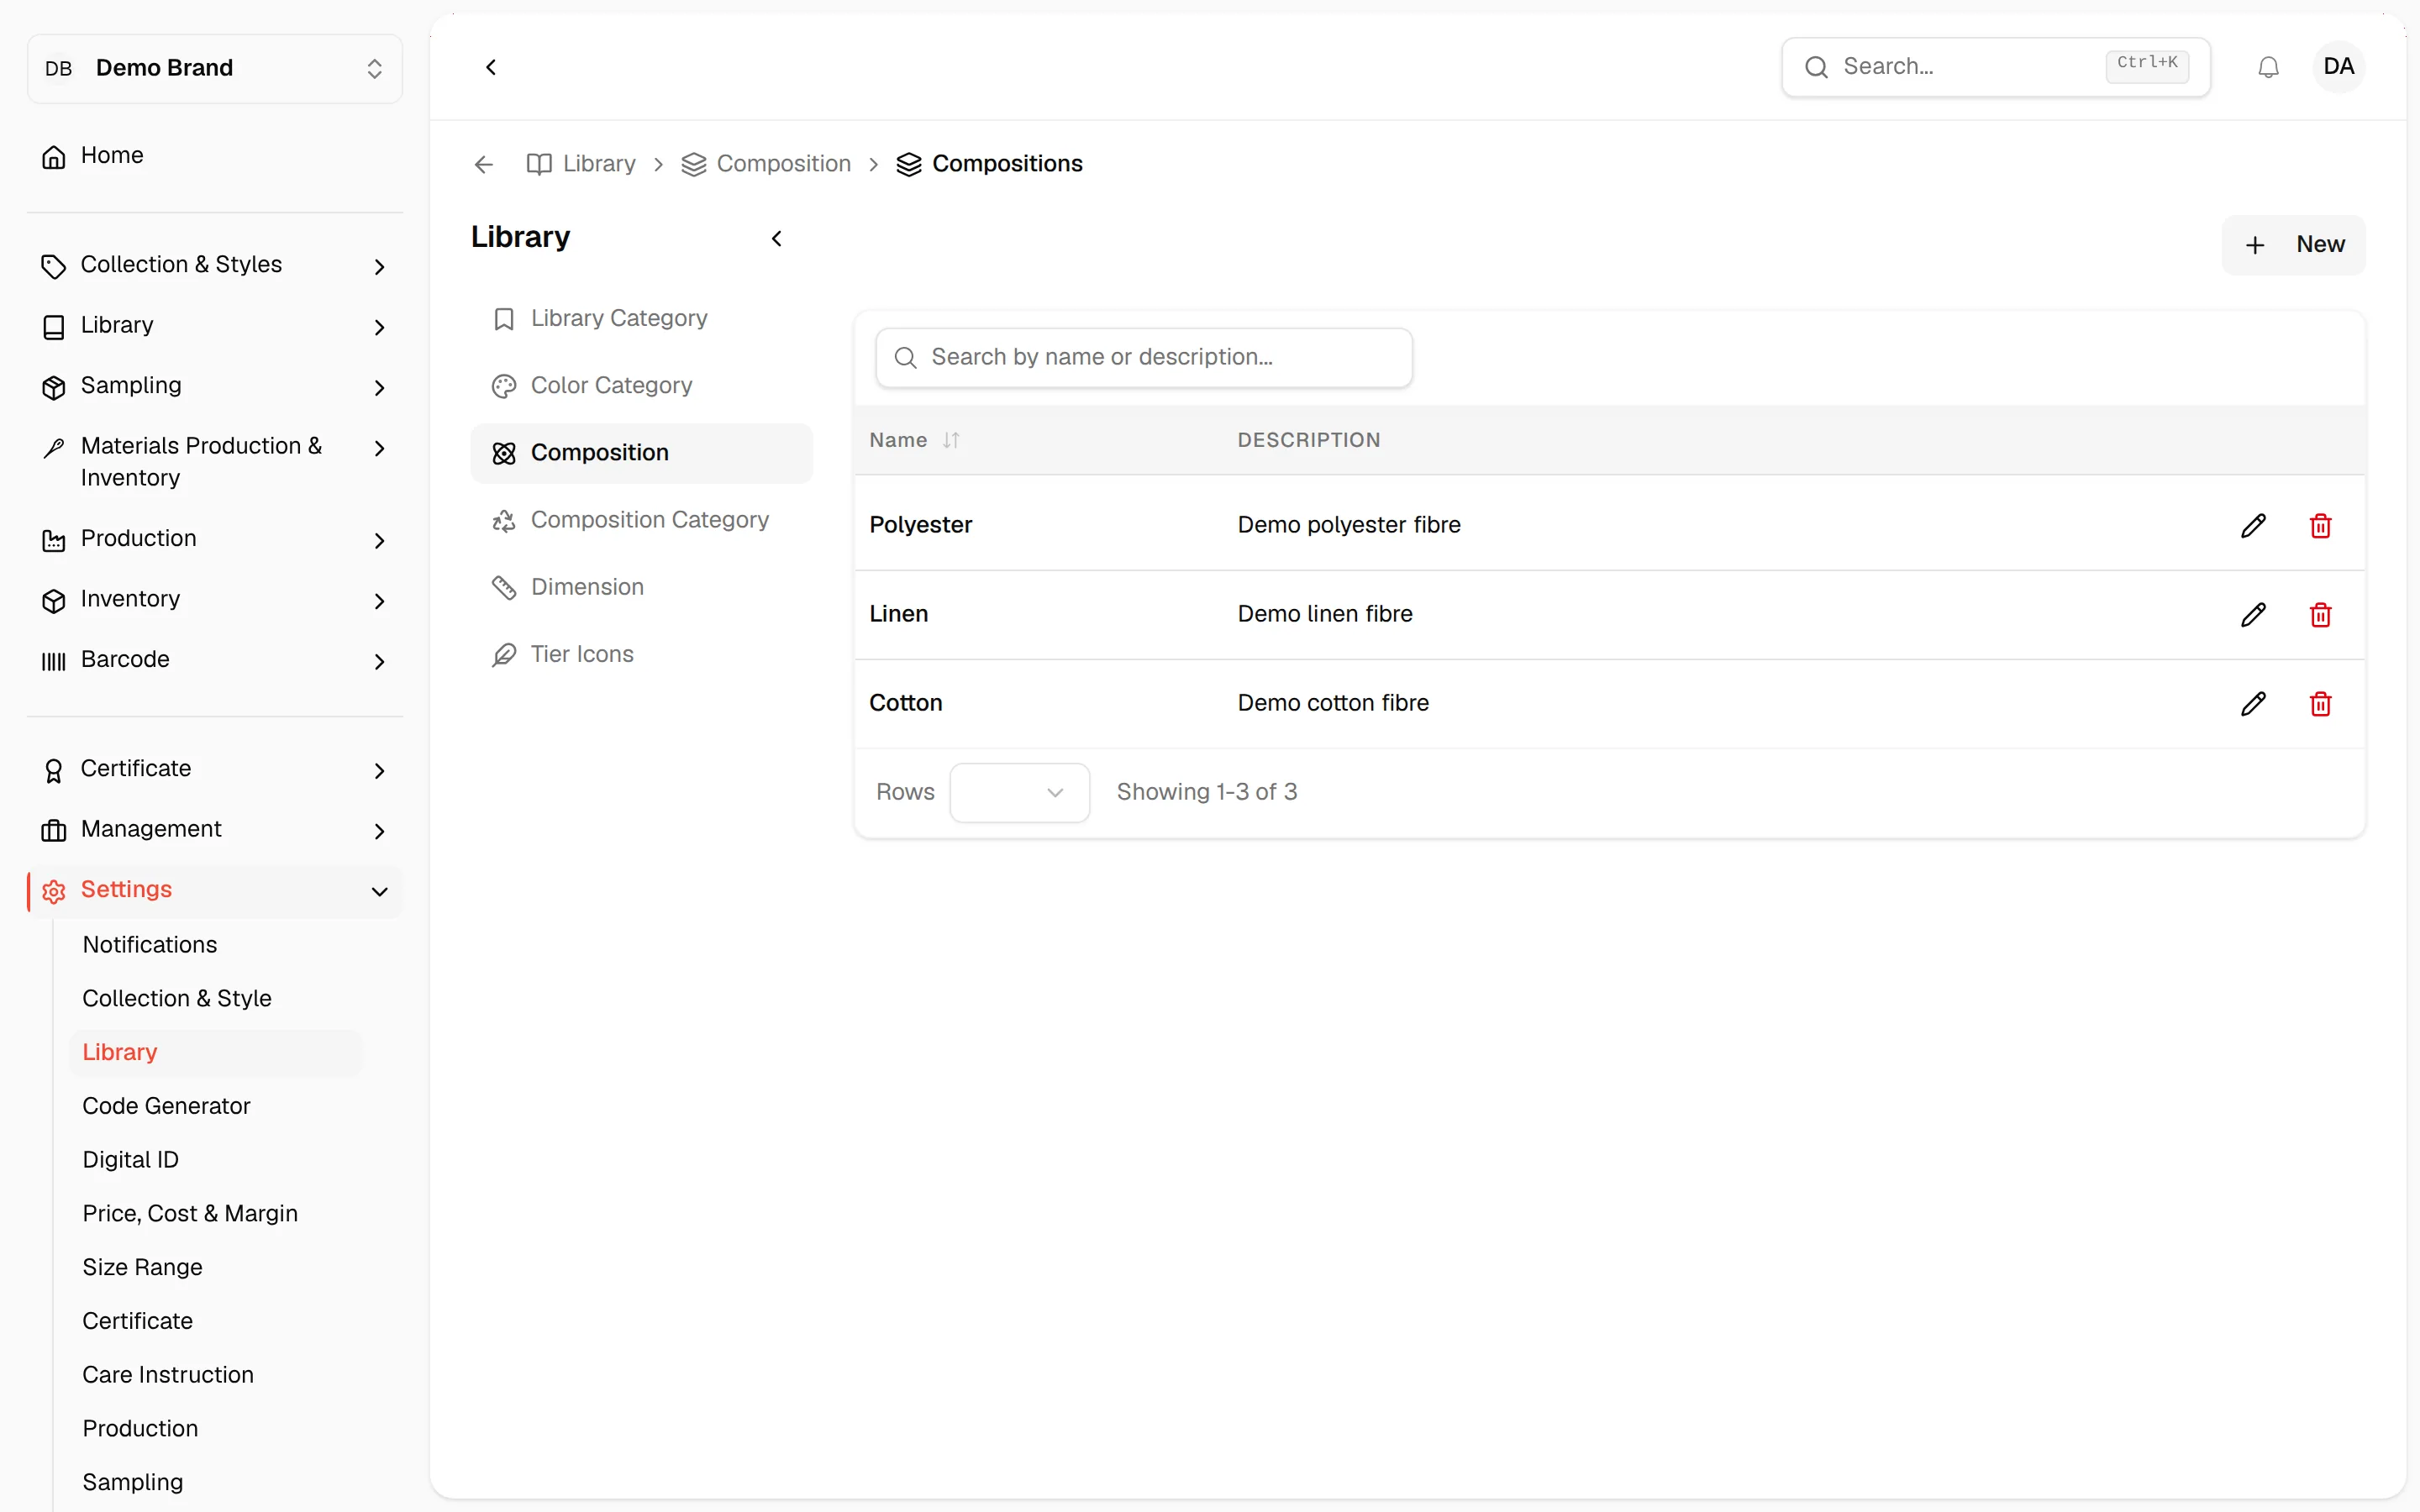Select the Dimension tab
The width and height of the screenshot is (2420, 1512).
point(641,587)
